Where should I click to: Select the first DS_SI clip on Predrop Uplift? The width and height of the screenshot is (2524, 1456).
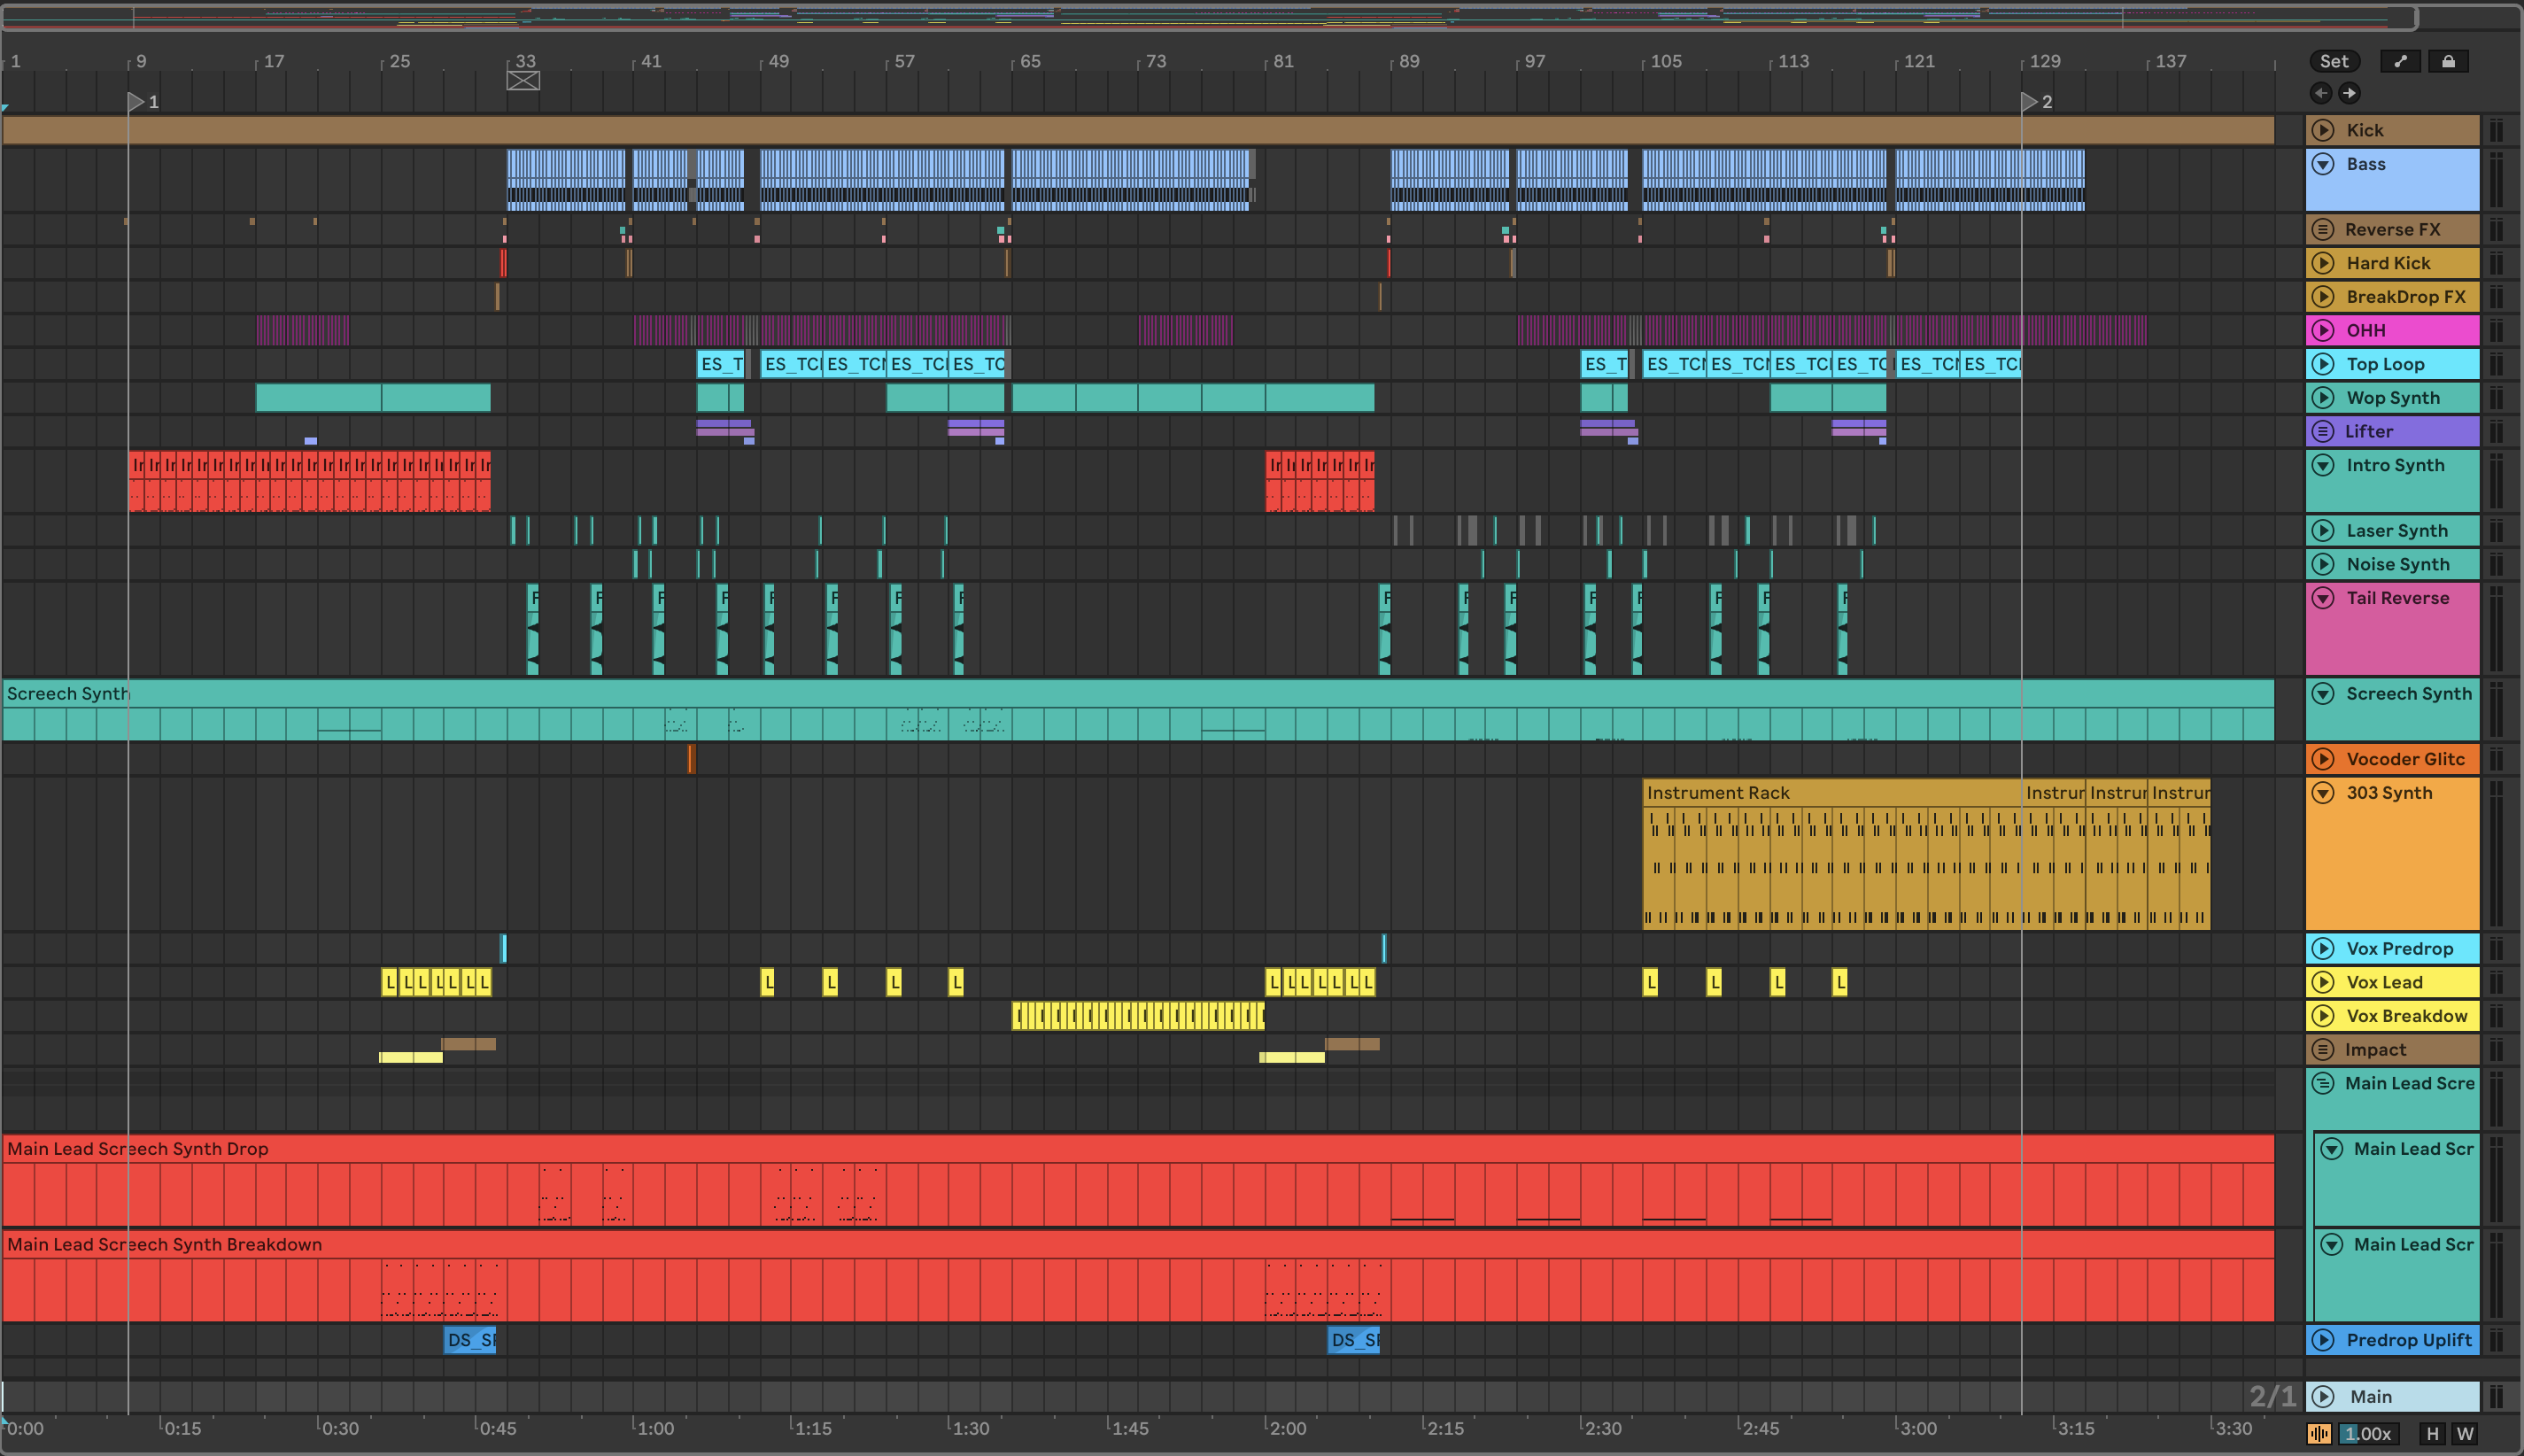(x=470, y=1340)
